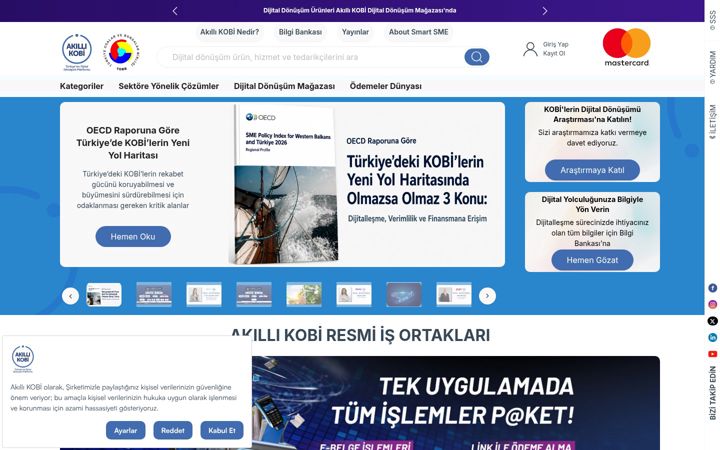Open Dijital Dönüşüm Mağazası menu
The image size is (720, 450).
point(284,86)
